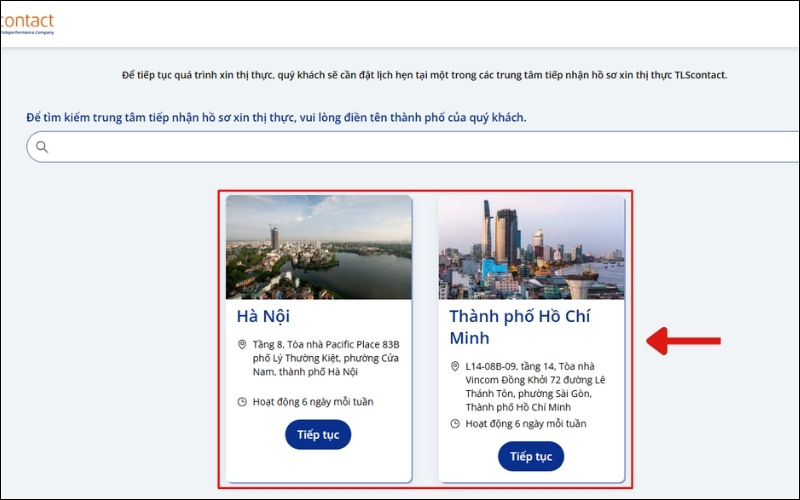Click the Hồ Chí Minh opening hours clock icon
This screenshot has height=500, width=800.
pyautogui.click(x=455, y=423)
